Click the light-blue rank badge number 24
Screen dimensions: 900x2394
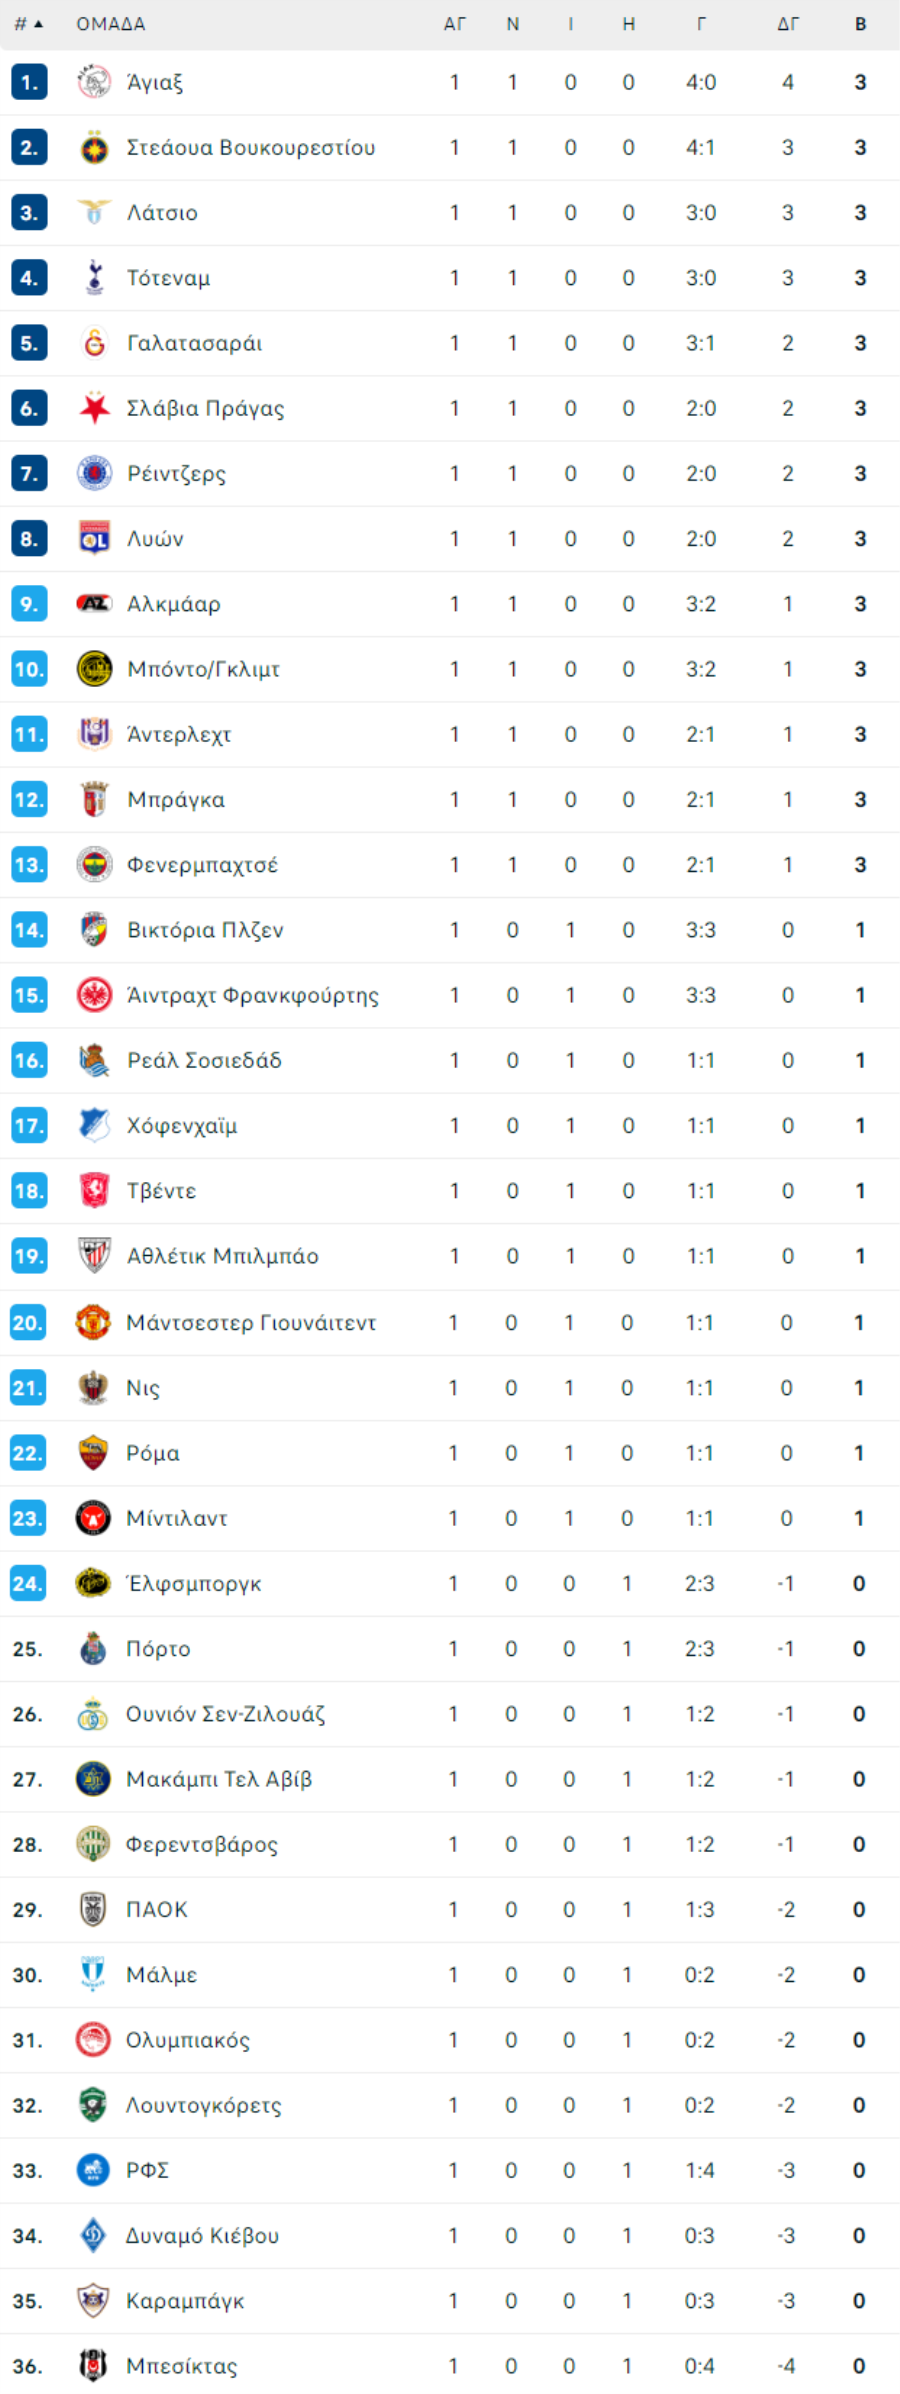(x=28, y=1583)
